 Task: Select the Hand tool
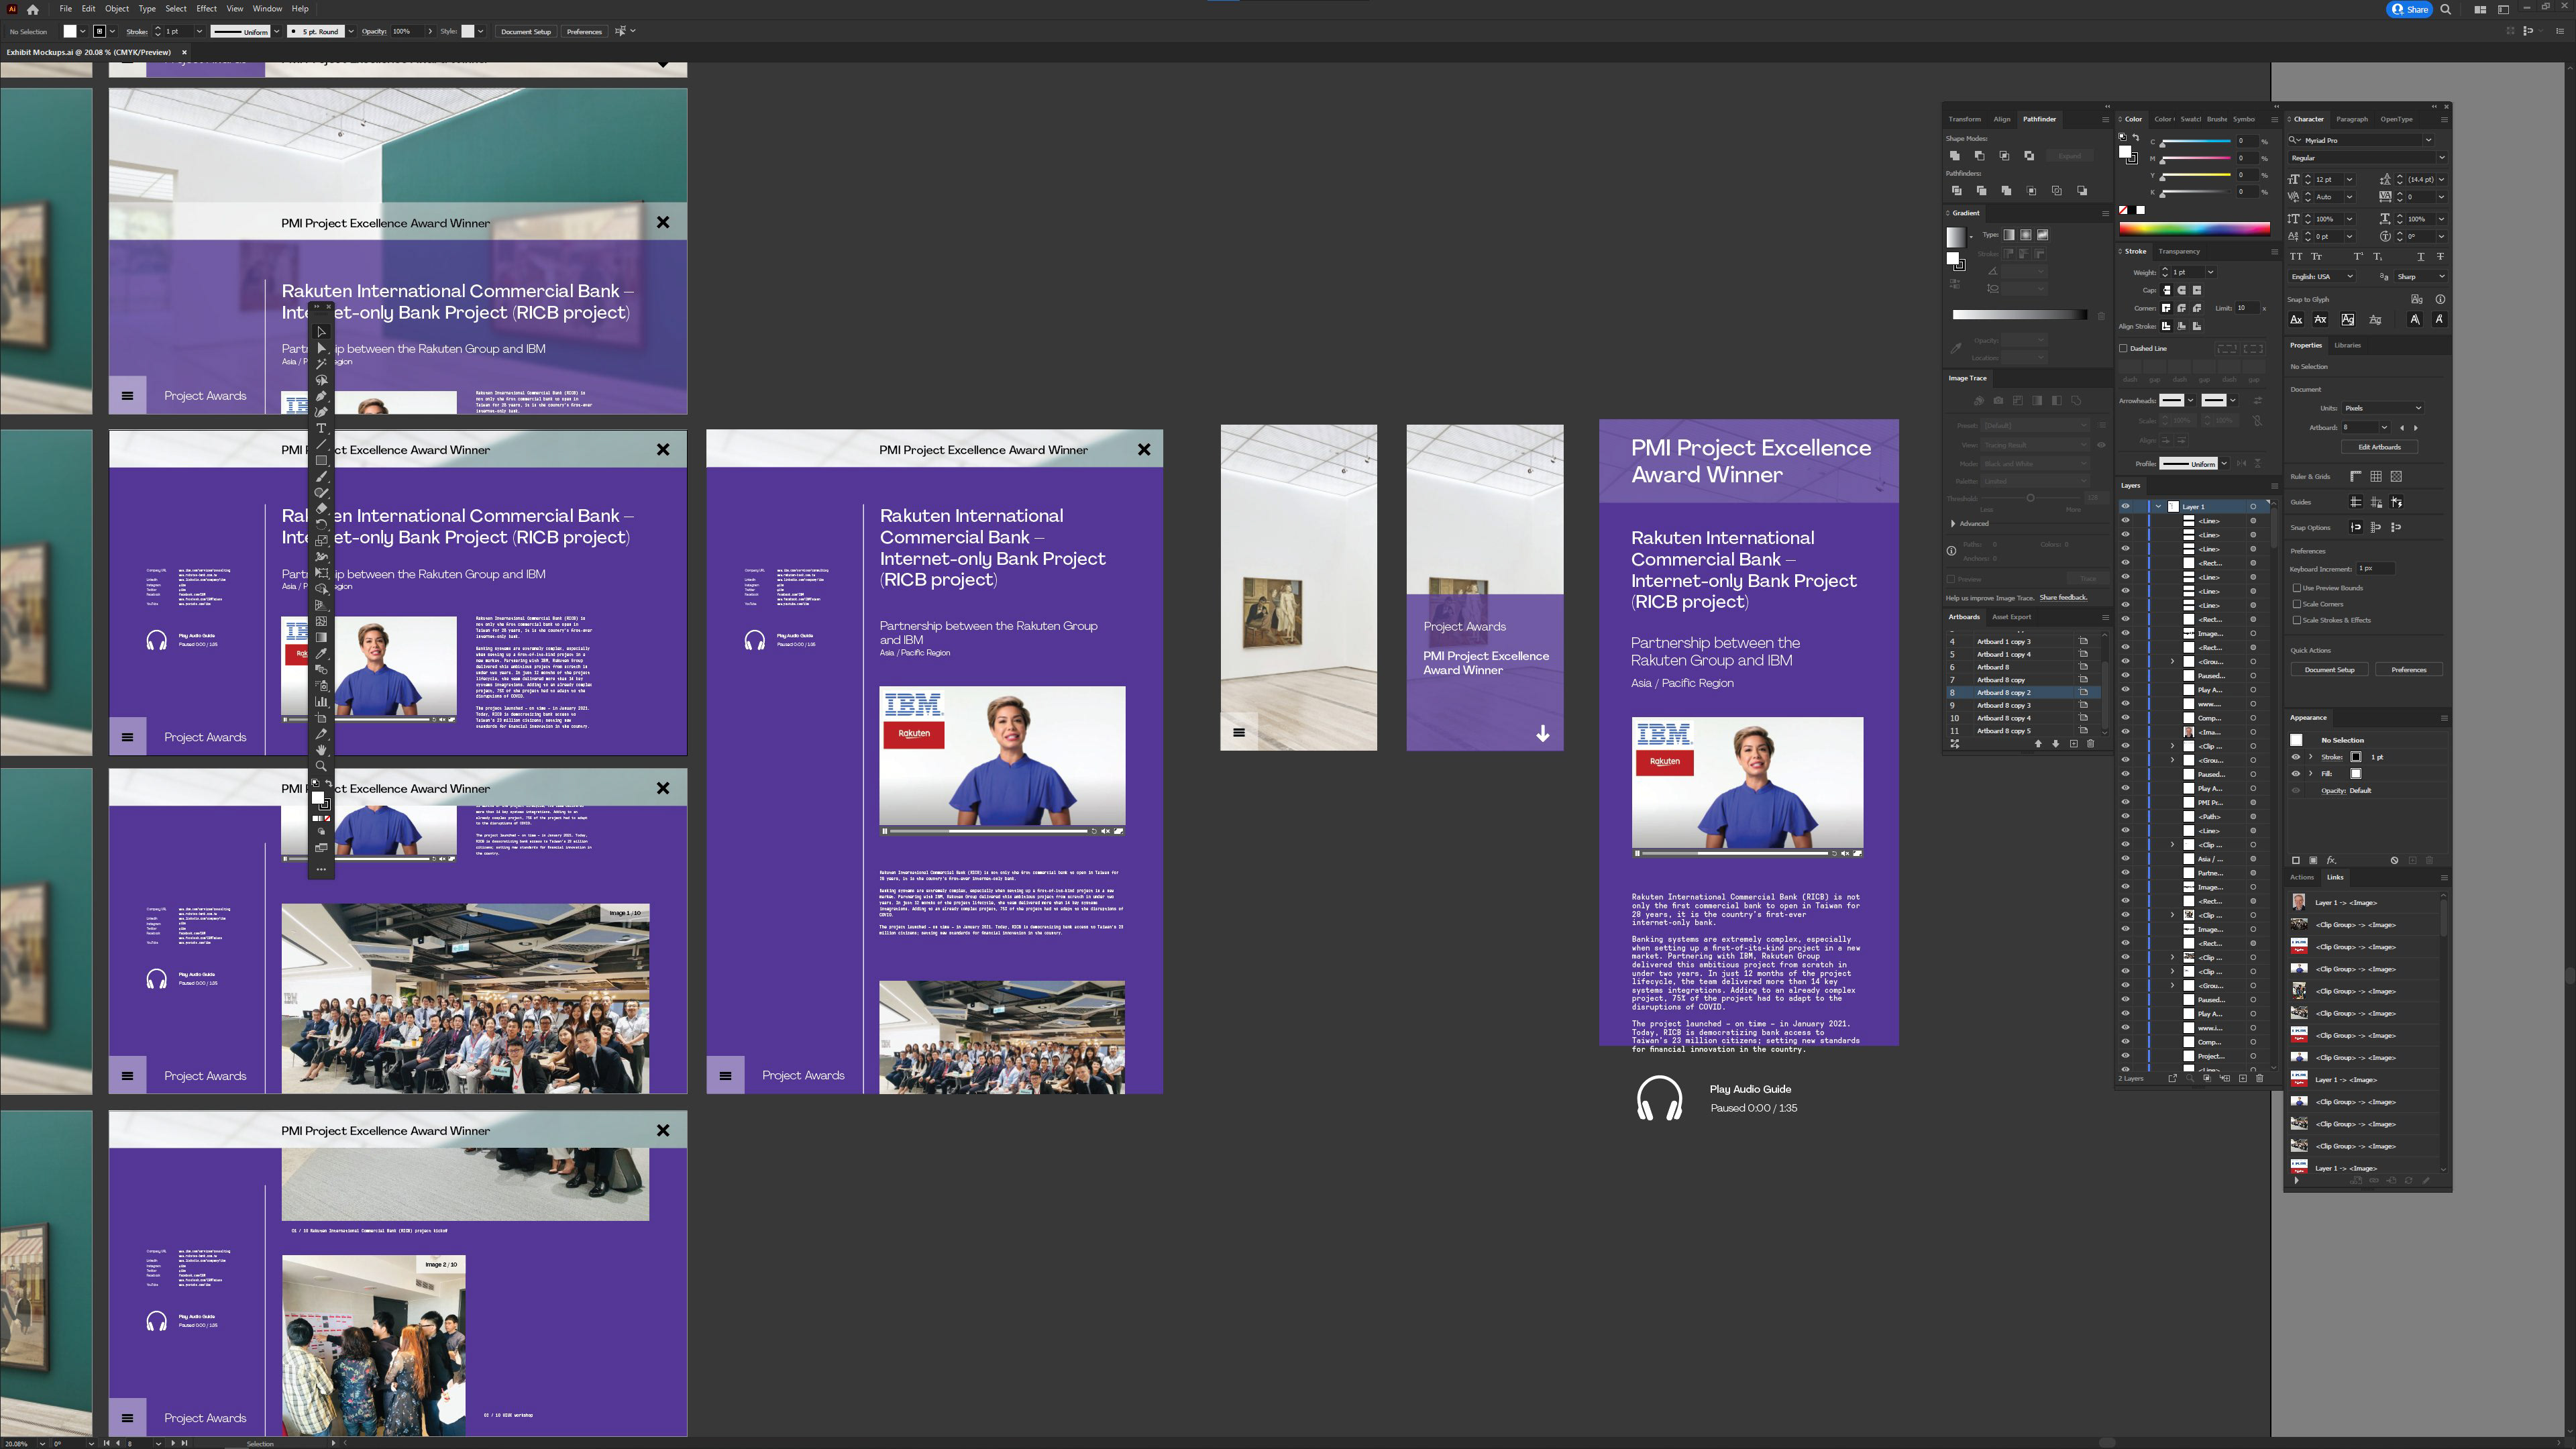point(321,749)
